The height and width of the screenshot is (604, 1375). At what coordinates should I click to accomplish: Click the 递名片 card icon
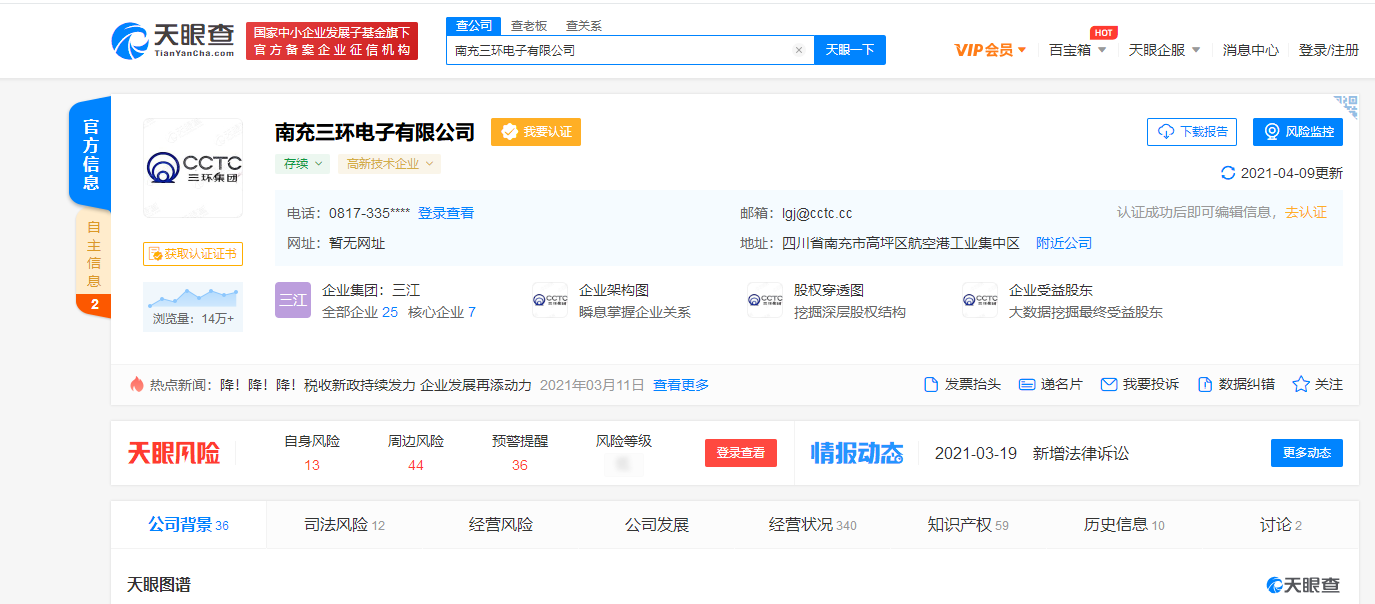pyautogui.click(x=1025, y=384)
